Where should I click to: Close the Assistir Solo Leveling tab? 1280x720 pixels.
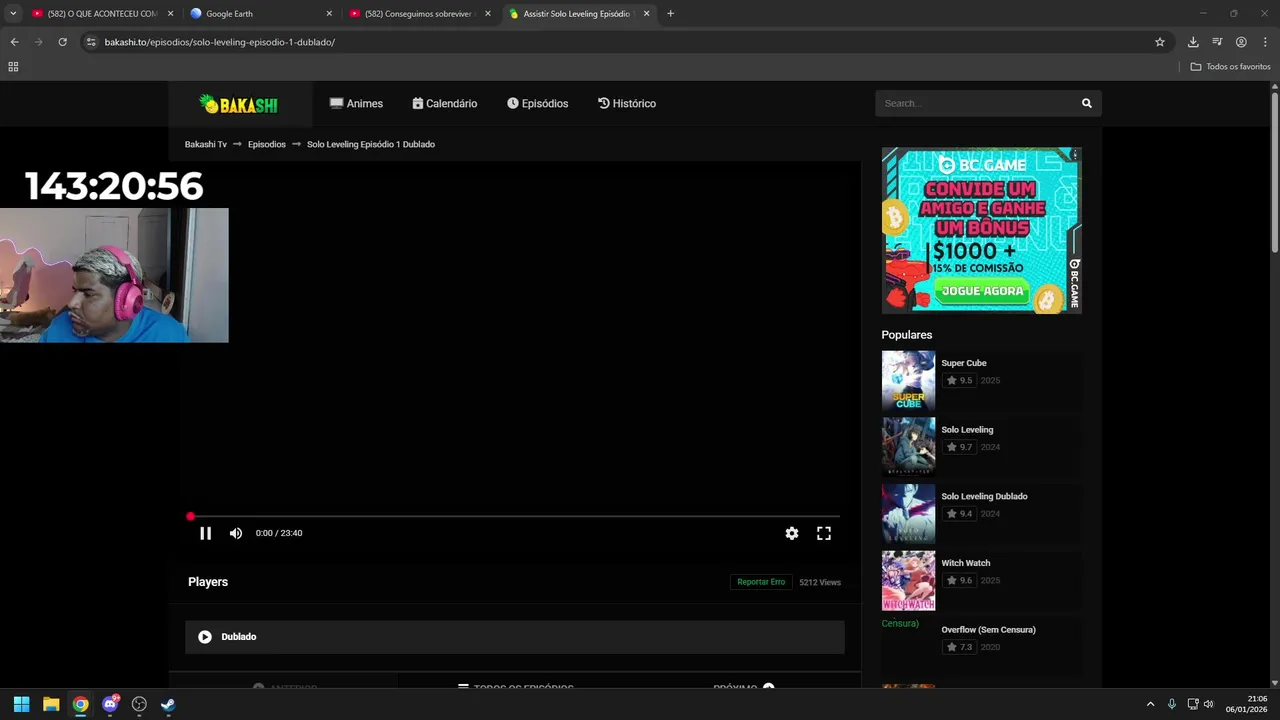point(647,14)
